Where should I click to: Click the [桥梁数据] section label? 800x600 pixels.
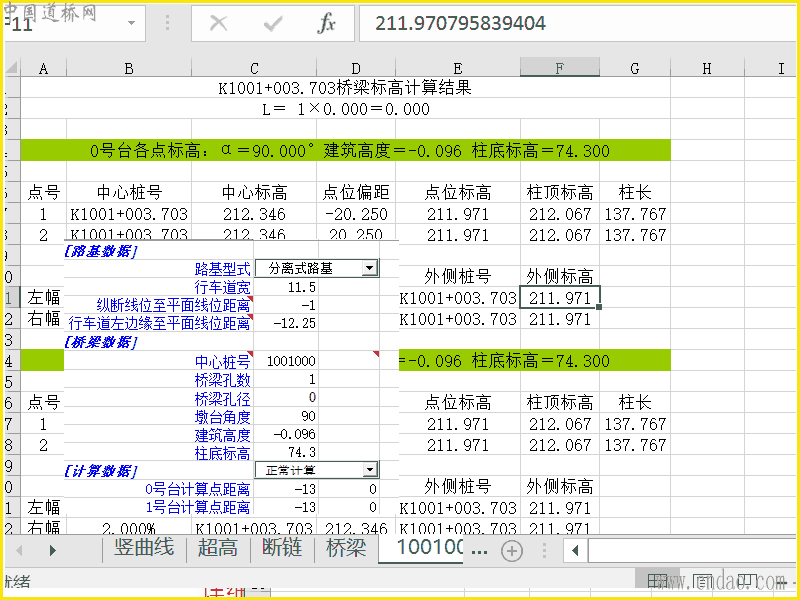101,342
